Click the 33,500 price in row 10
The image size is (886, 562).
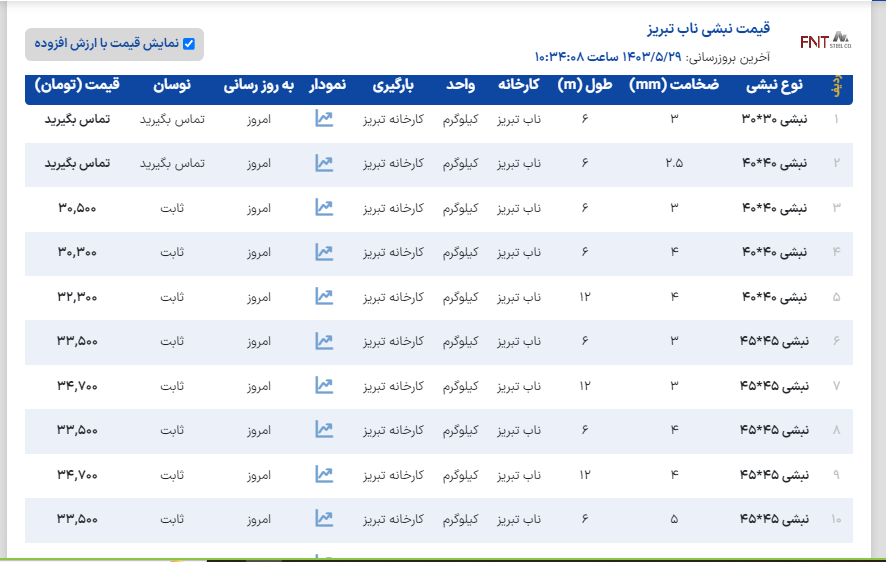(77, 519)
